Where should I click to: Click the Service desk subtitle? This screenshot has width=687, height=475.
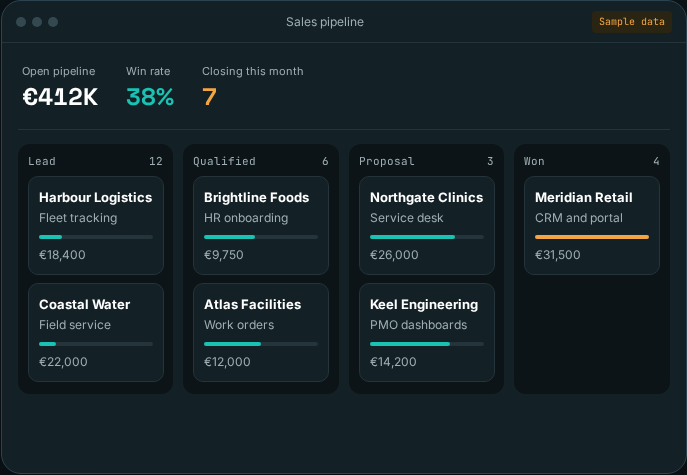407,218
